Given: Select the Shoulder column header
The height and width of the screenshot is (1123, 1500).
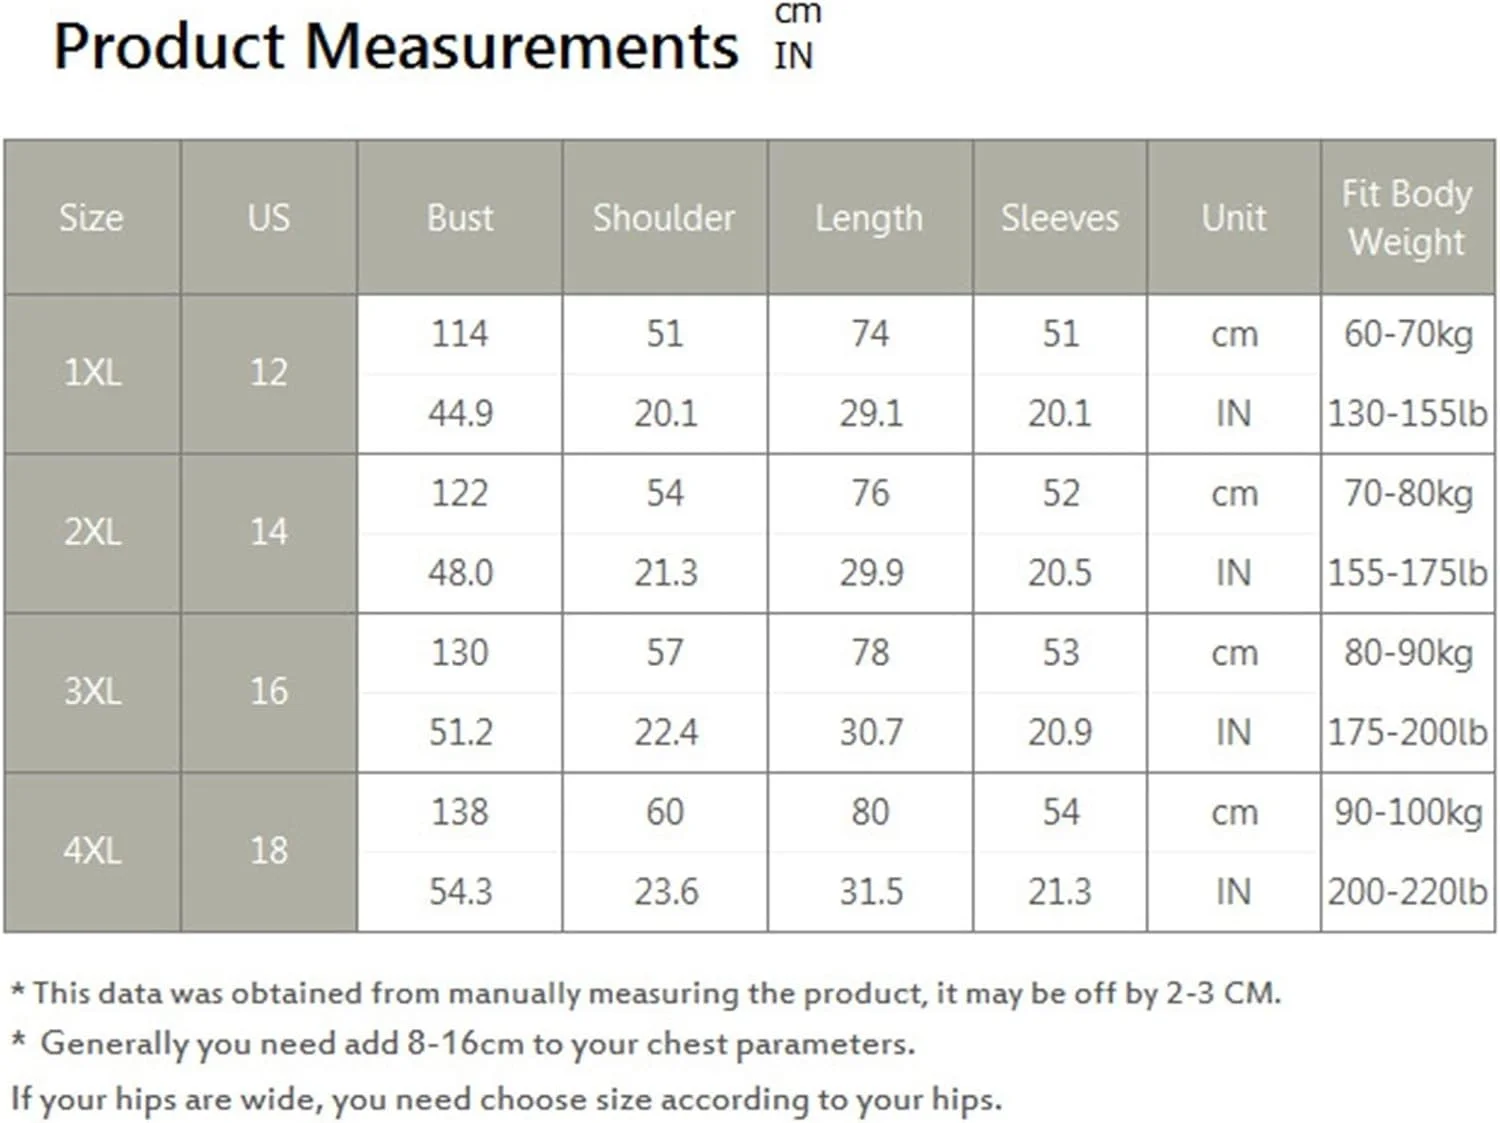Looking at the screenshot, I should (x=664, y=218).
